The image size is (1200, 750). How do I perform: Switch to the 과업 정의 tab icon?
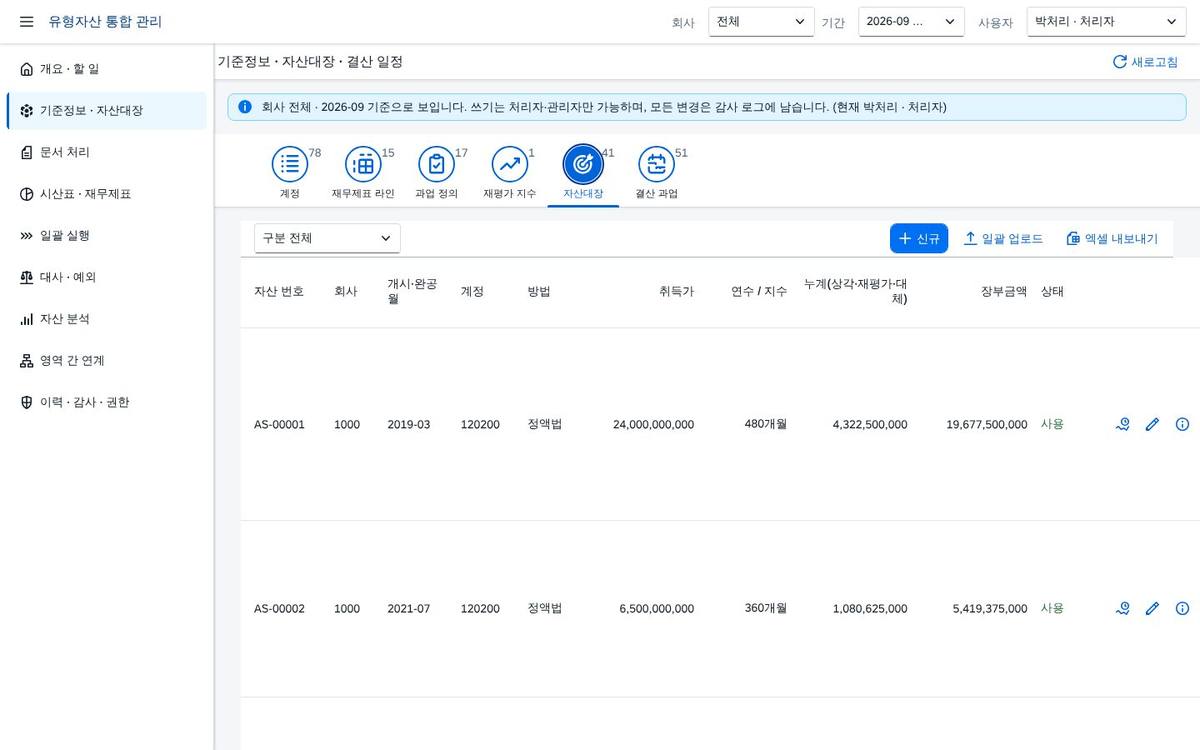pyautogui.click(x=436, y=164)
